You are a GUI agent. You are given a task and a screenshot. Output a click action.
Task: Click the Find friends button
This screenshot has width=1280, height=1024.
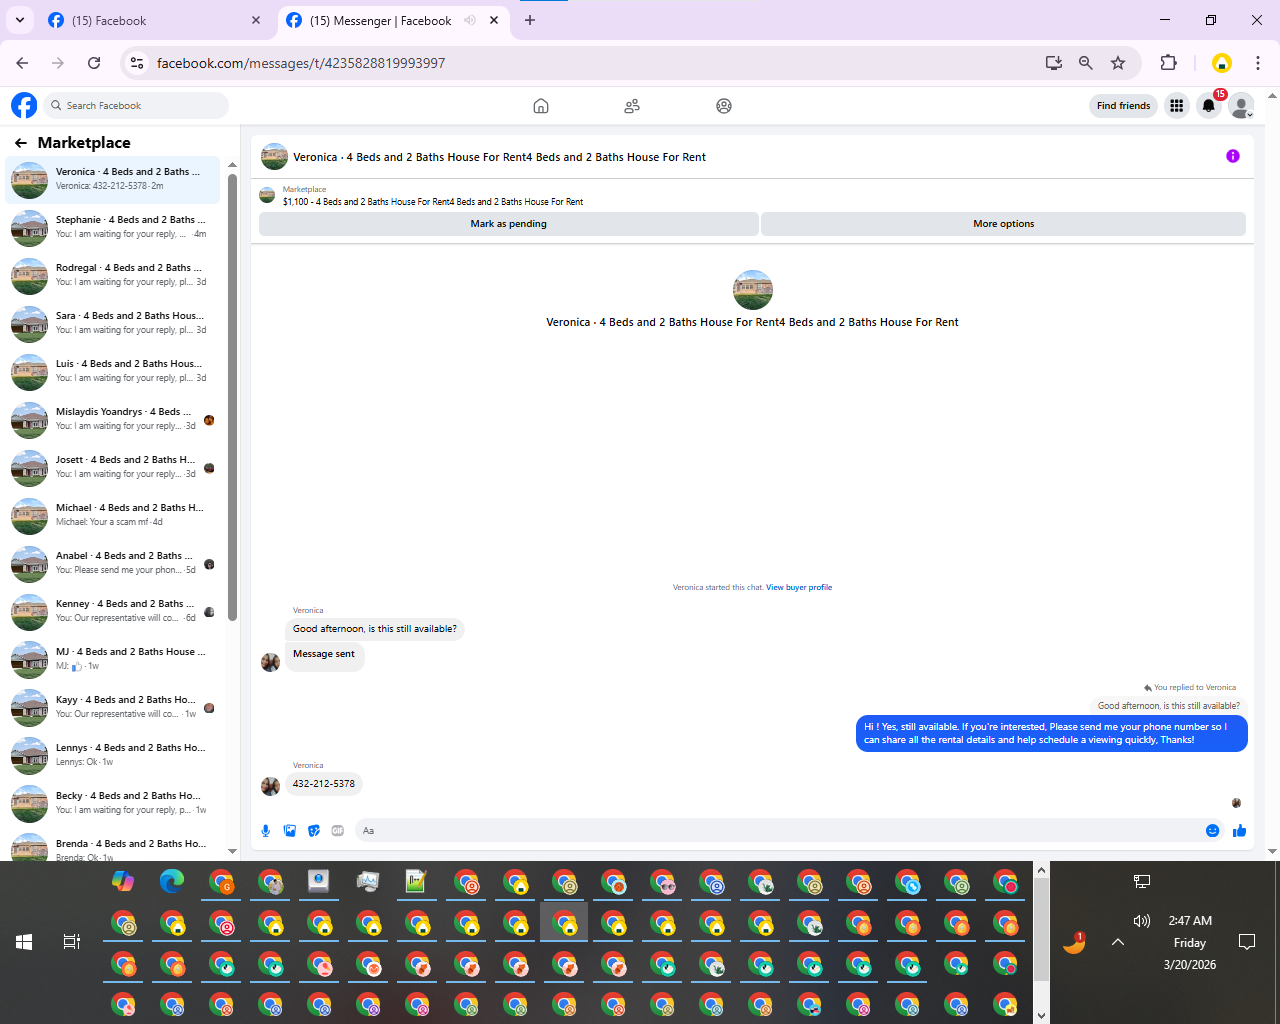(x=1123, y=106)
